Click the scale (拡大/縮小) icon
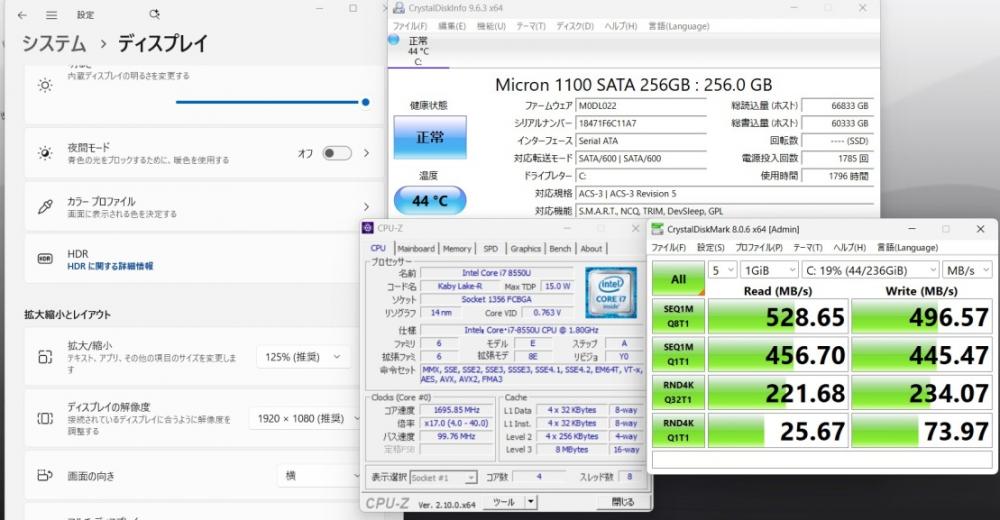The width and height of the screenshot is (1000, 520). [45, 357]
